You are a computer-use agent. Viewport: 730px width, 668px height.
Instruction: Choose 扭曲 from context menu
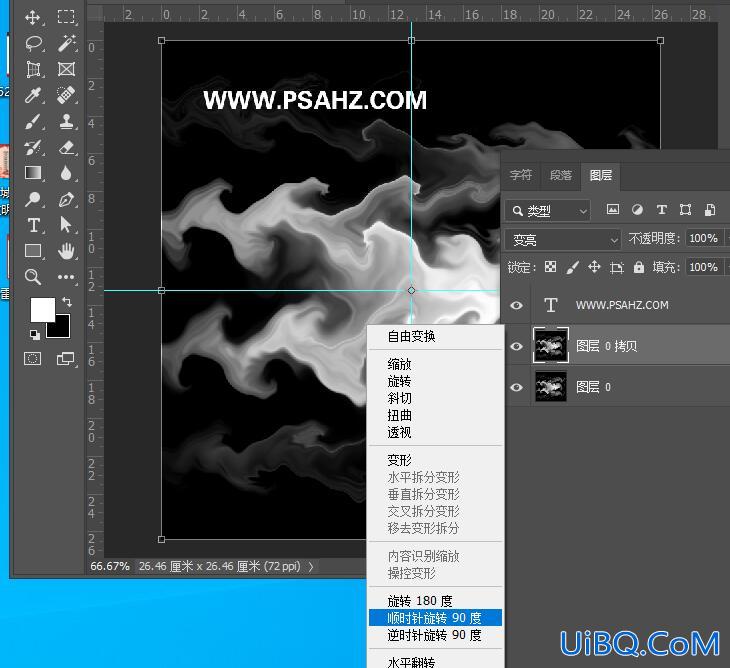pyautogui.click(x=435, y=415)
